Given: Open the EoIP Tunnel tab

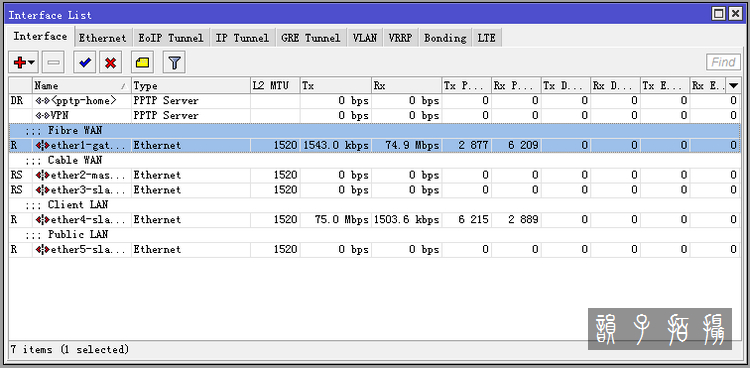Looking at the screenshot, I should [171, 38].
